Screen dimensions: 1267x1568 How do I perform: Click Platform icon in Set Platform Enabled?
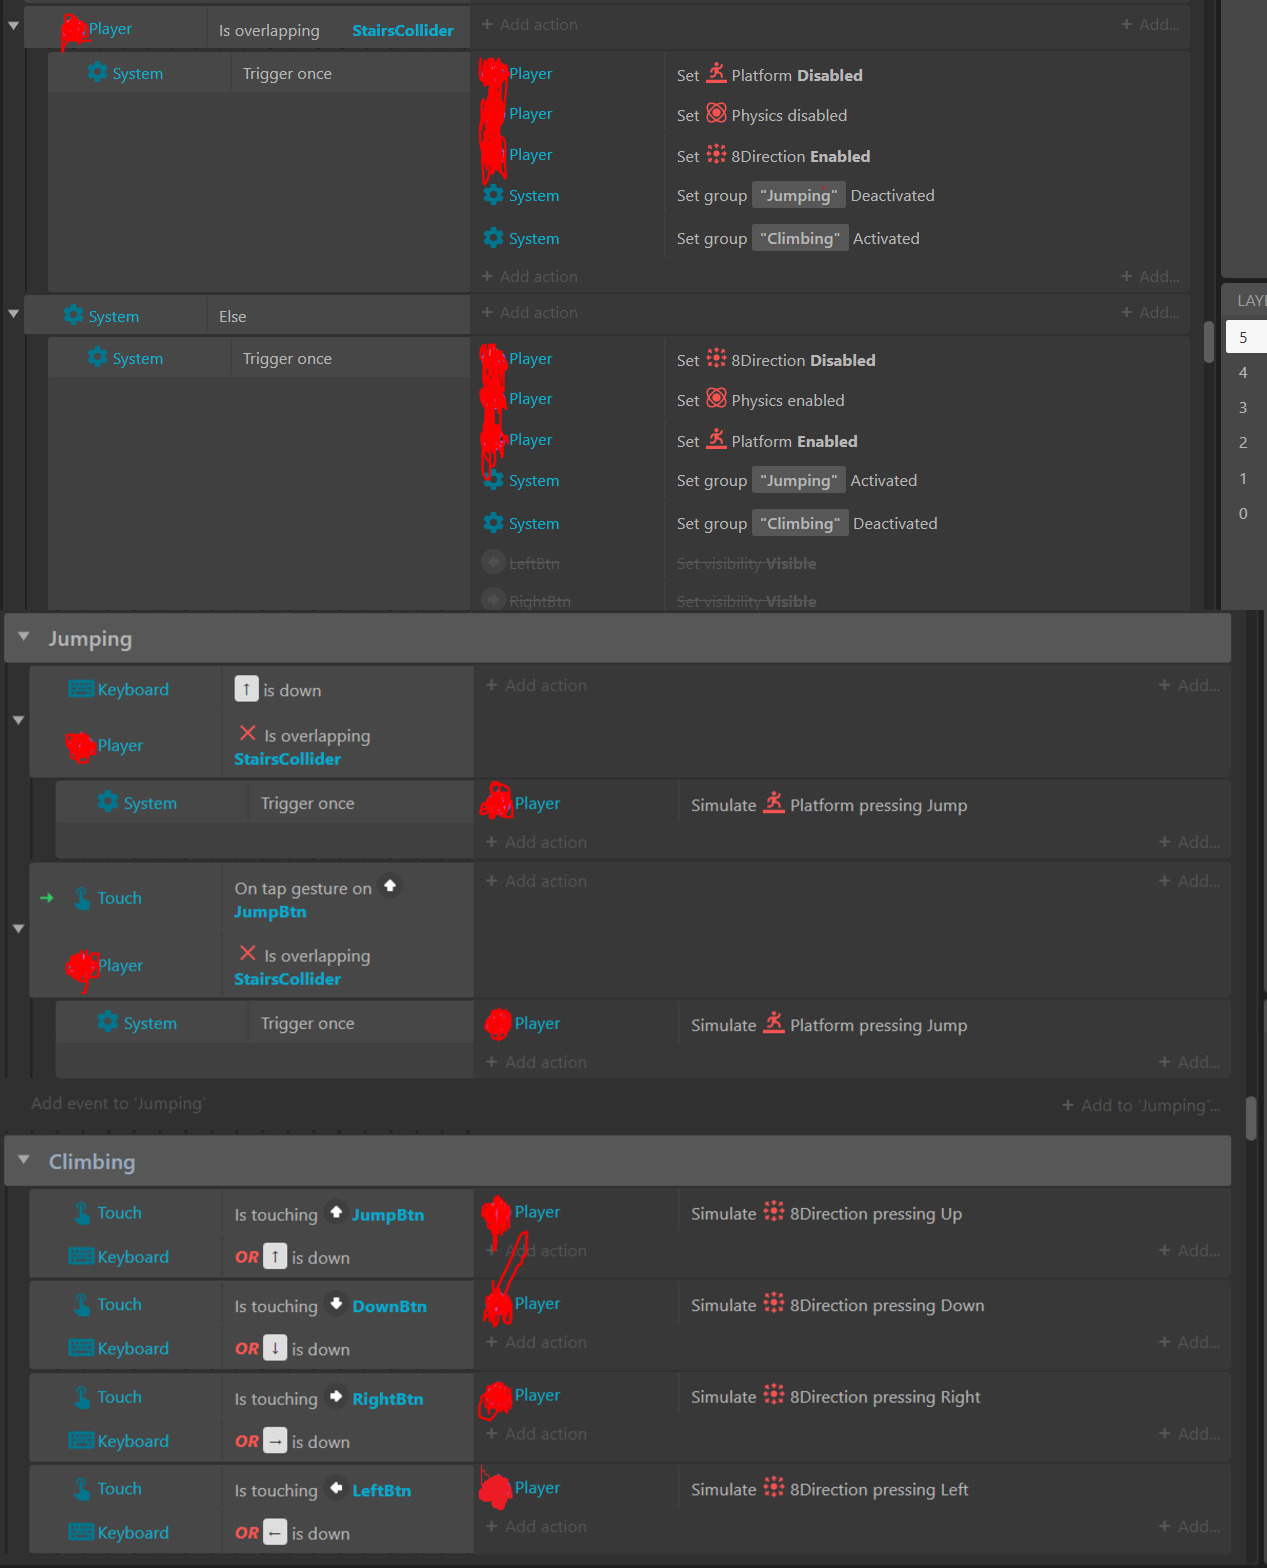point(716,440)
